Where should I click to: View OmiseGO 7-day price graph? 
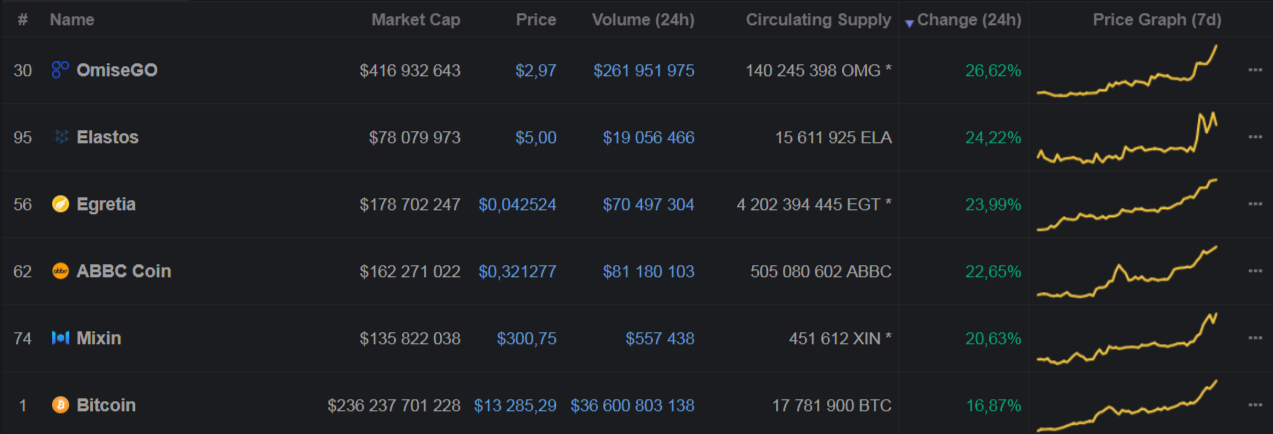click(x=1128, y=70)
